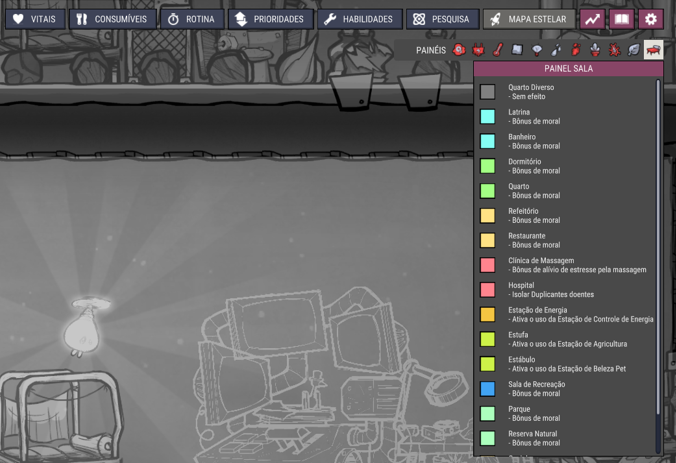Click the orange Estação de Energia swatch

[488, 314]
